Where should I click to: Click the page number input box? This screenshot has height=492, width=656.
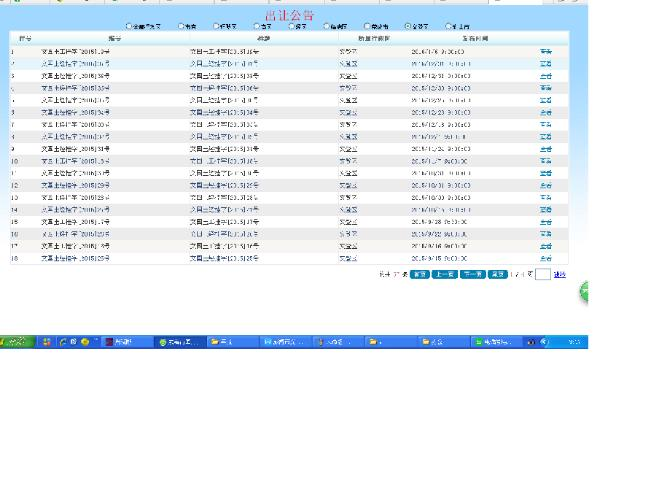pos(542,274)
